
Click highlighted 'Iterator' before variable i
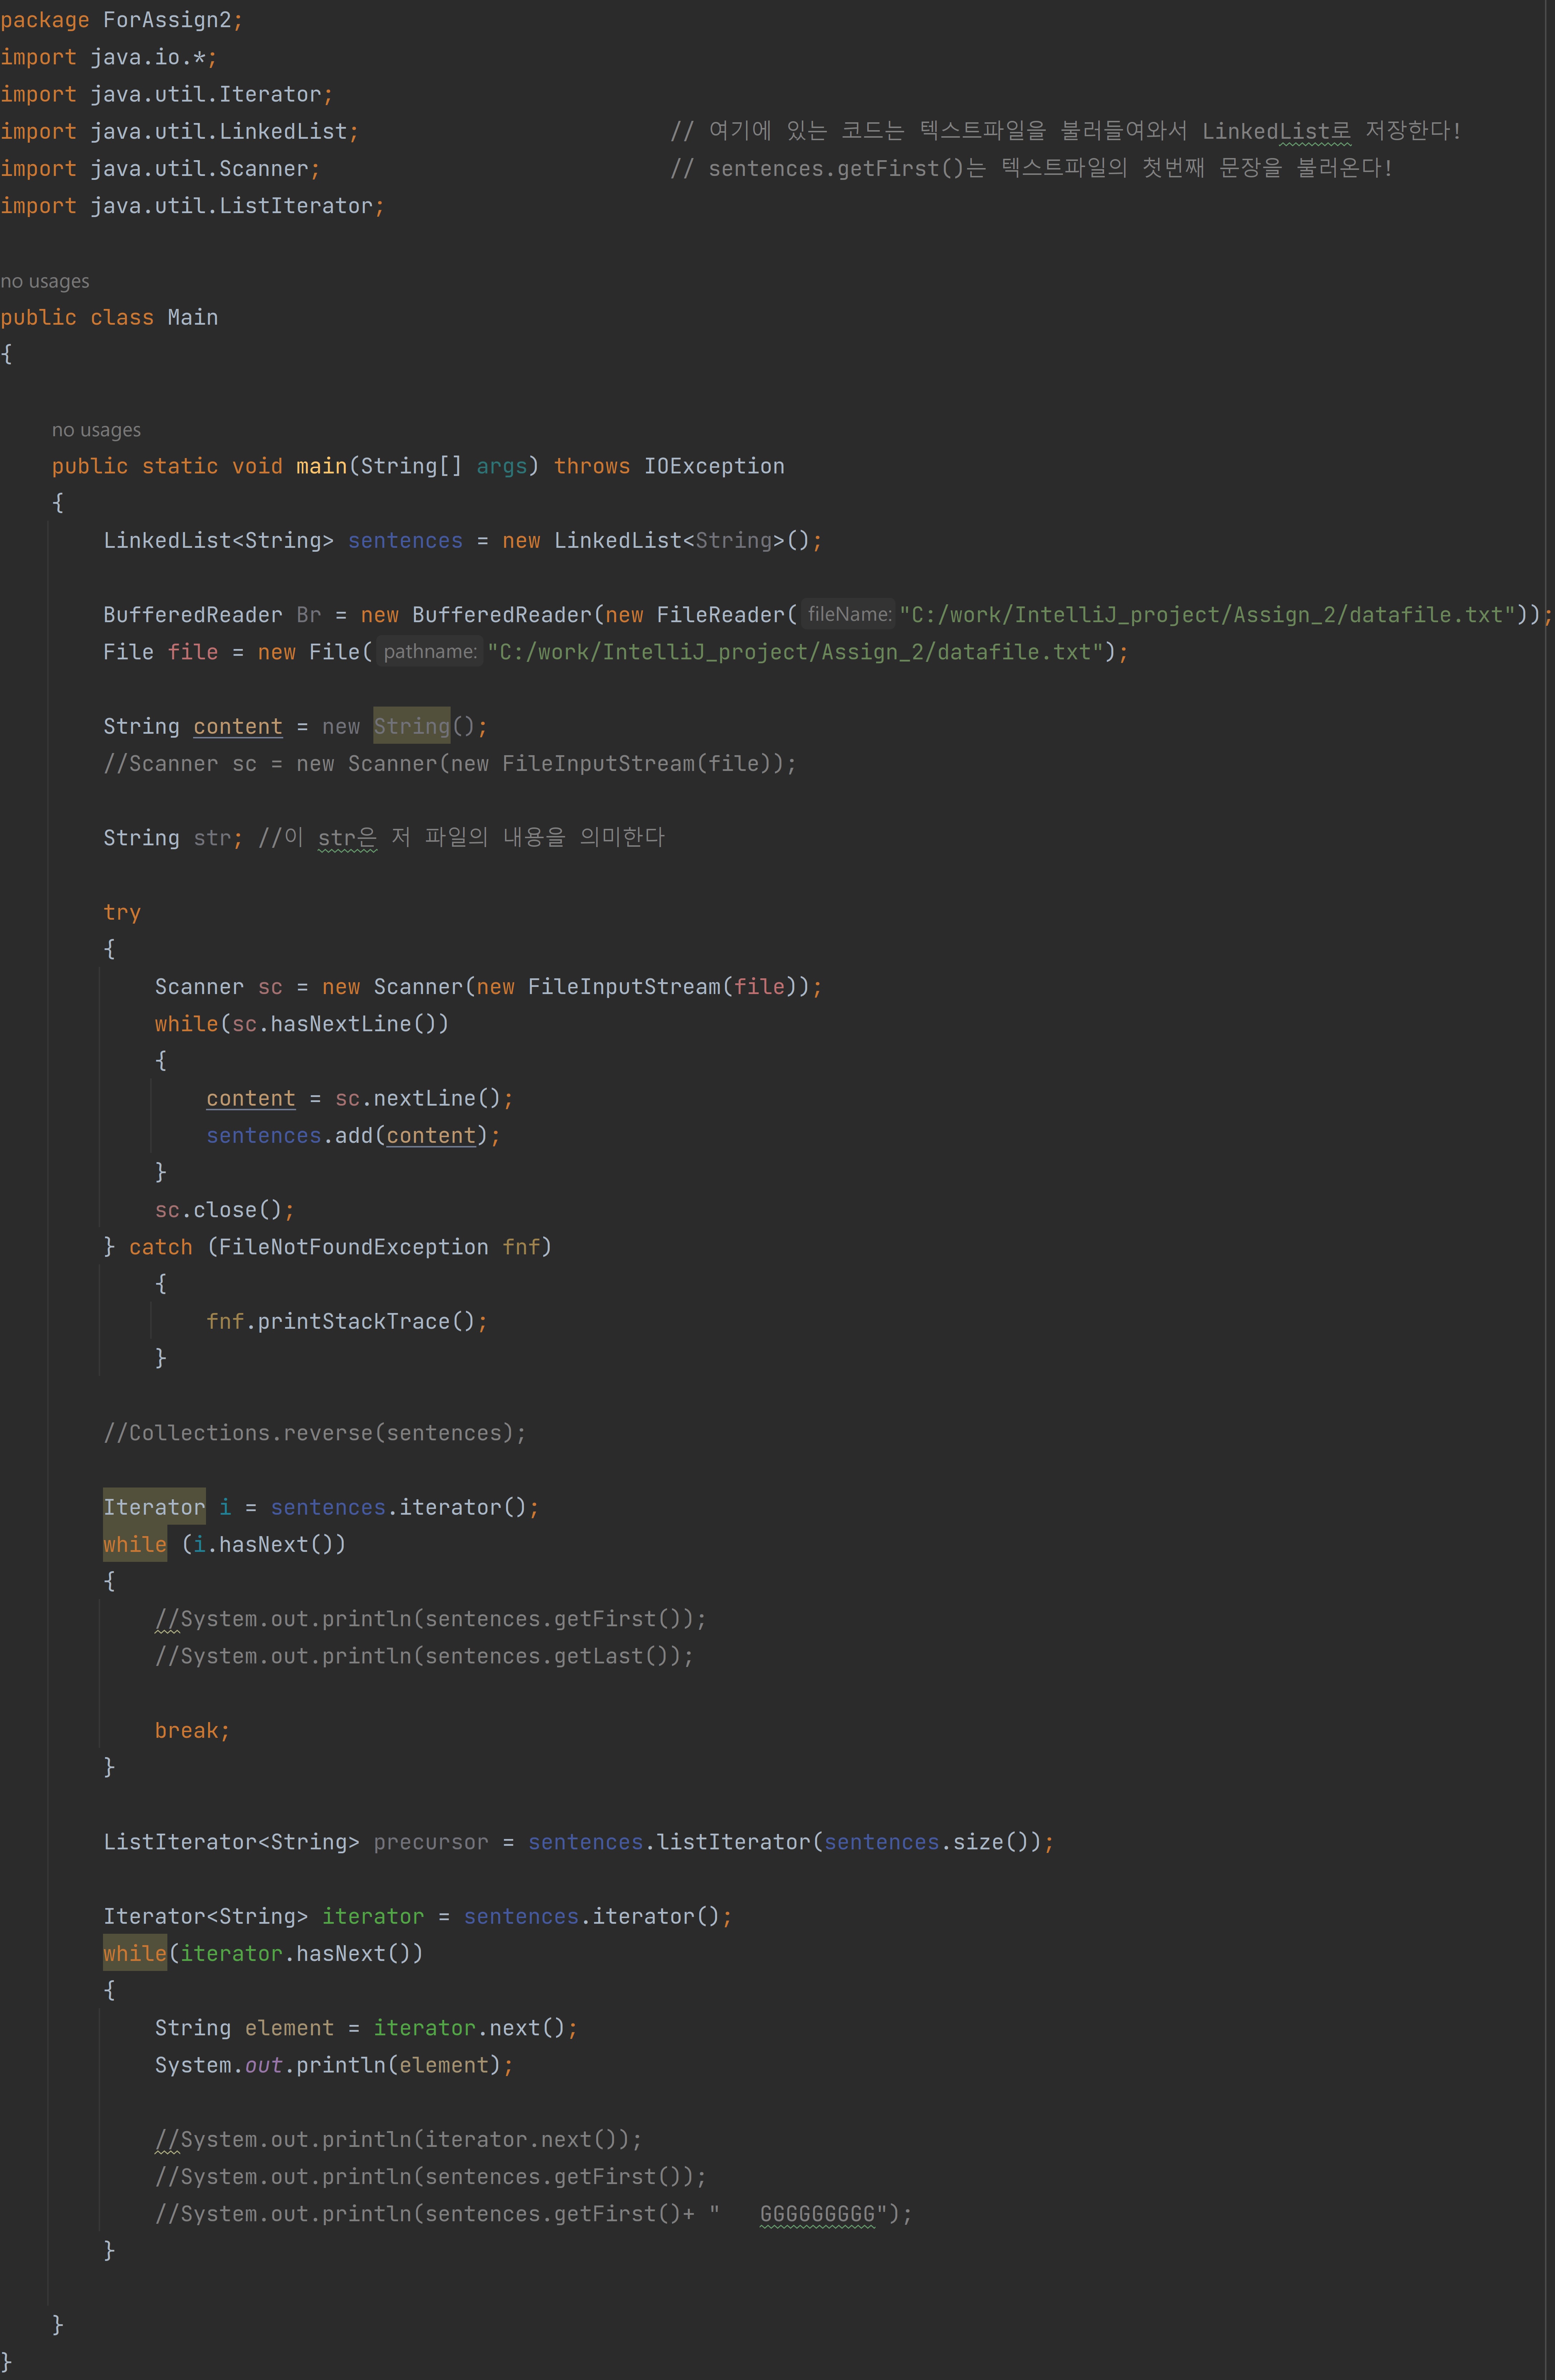[154, 1507]
